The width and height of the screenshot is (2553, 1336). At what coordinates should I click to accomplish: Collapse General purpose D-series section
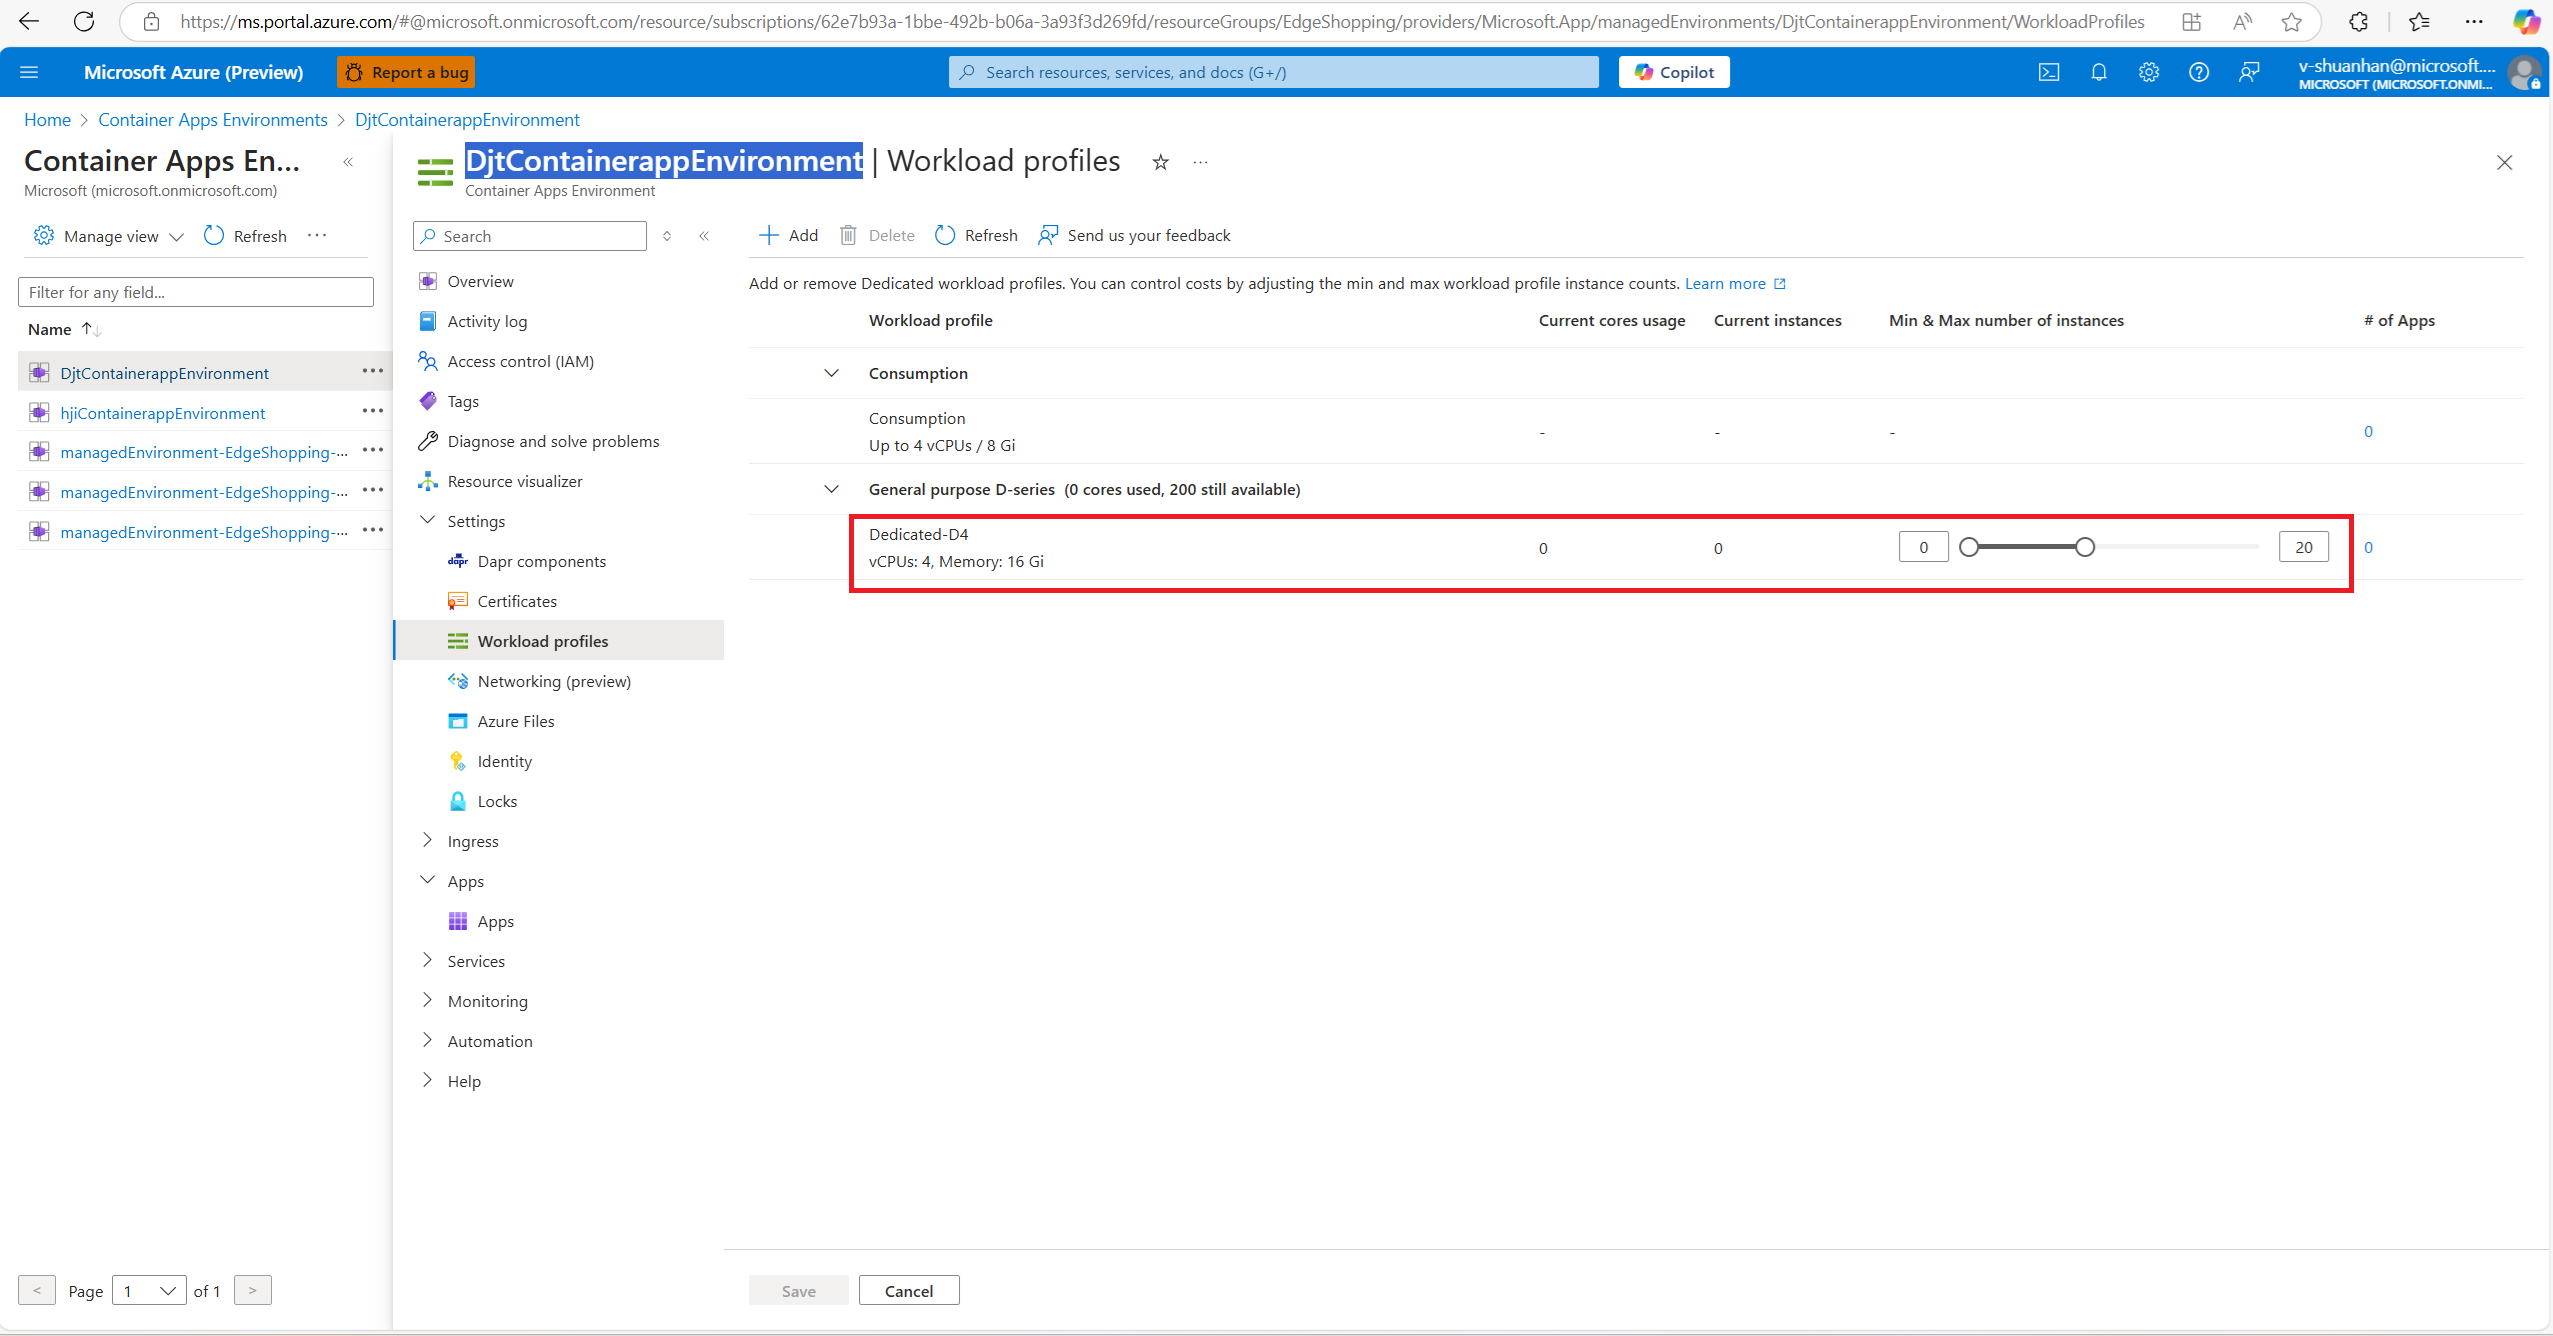click(831, 489)
